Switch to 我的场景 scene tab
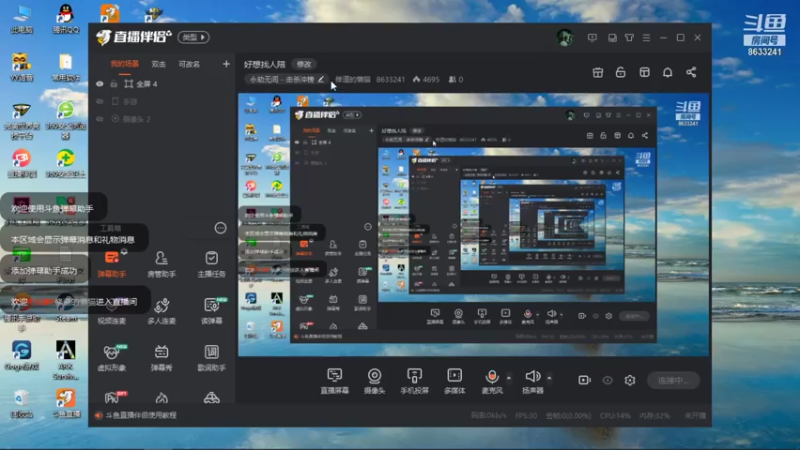This screenshot has height=450, width=800. pos(124,64)
